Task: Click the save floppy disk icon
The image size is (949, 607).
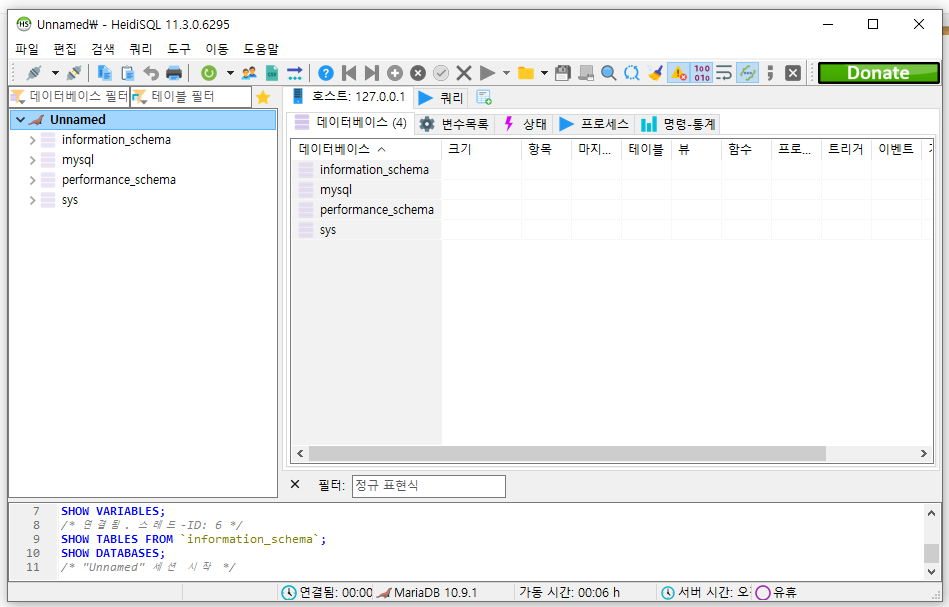Action: [563, 73]
